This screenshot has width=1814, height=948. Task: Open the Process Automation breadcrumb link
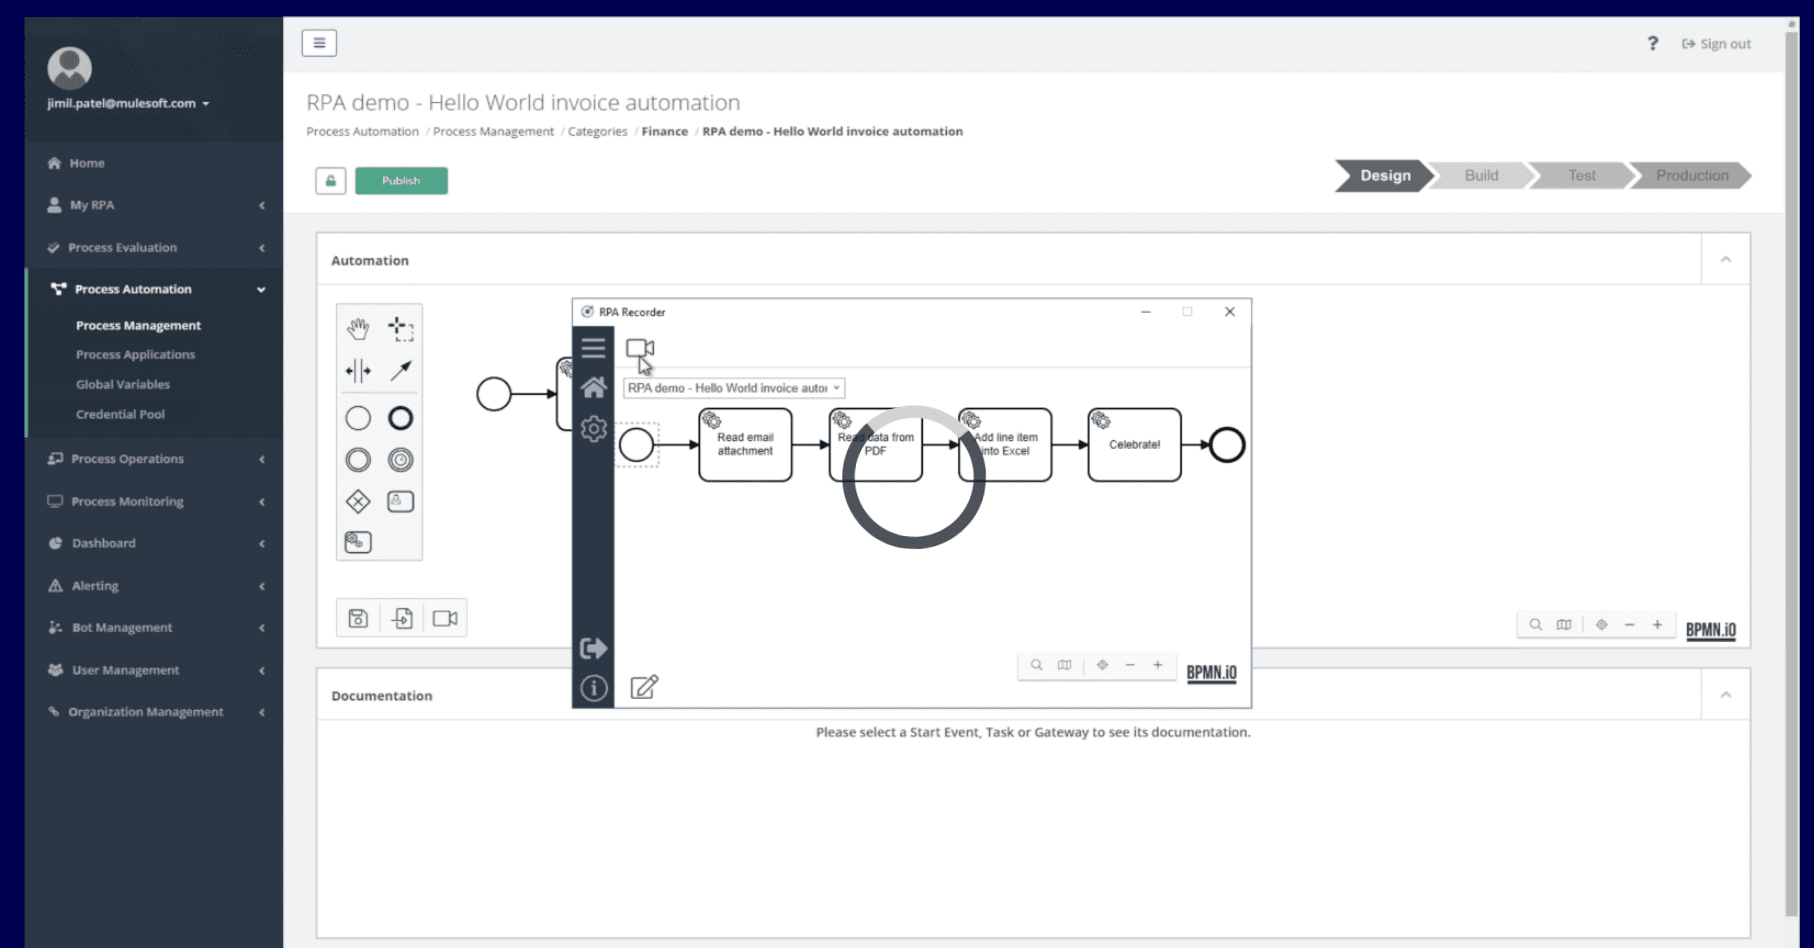pos(363,131)
